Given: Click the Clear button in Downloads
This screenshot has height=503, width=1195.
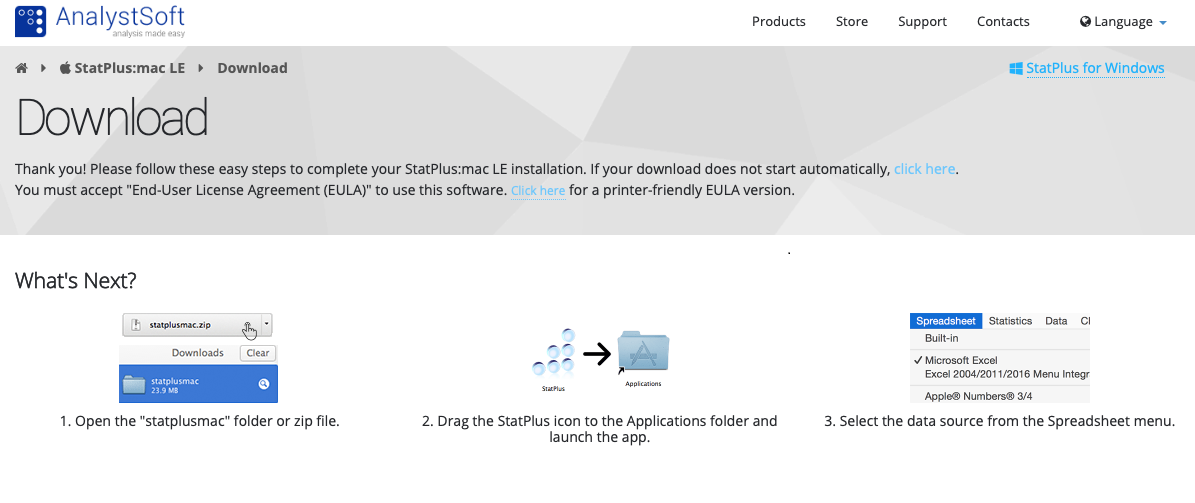Looking at the screenshot, I should point(258,353).
